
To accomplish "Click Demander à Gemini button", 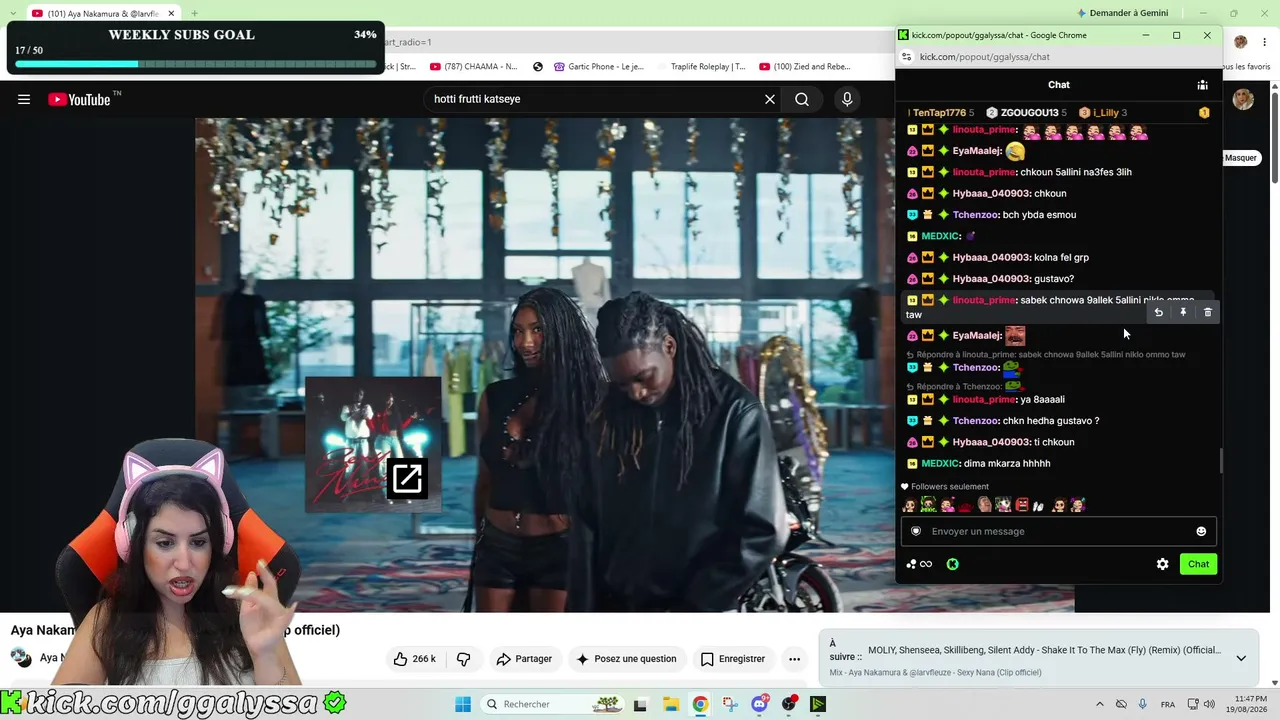I will pos(1122,13).
